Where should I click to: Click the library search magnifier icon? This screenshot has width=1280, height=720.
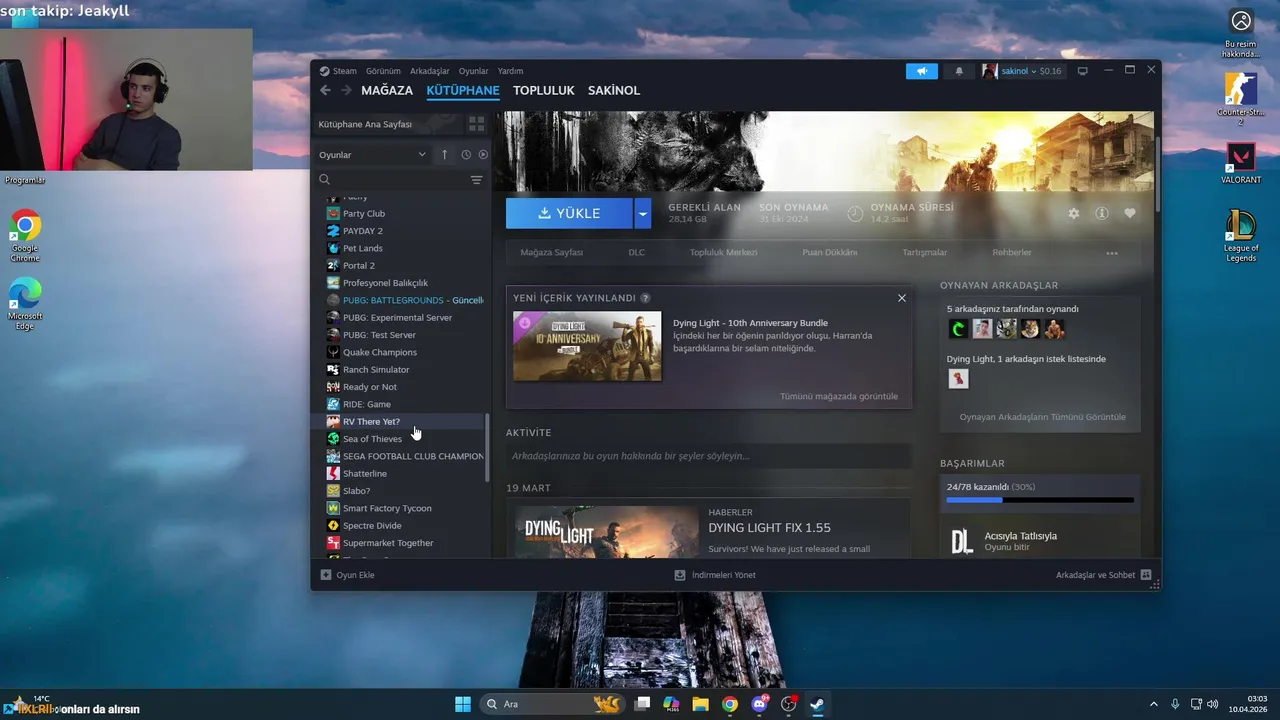(x=324, y=180)
